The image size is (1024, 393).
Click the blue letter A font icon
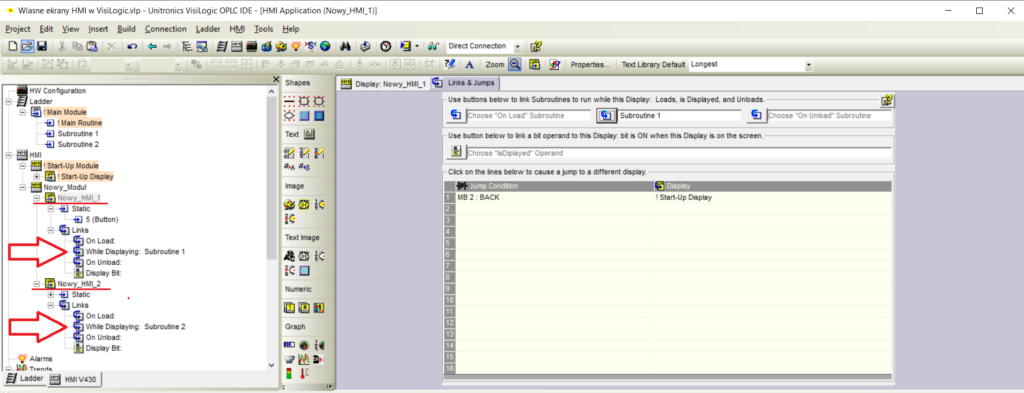tap(468, 65)
